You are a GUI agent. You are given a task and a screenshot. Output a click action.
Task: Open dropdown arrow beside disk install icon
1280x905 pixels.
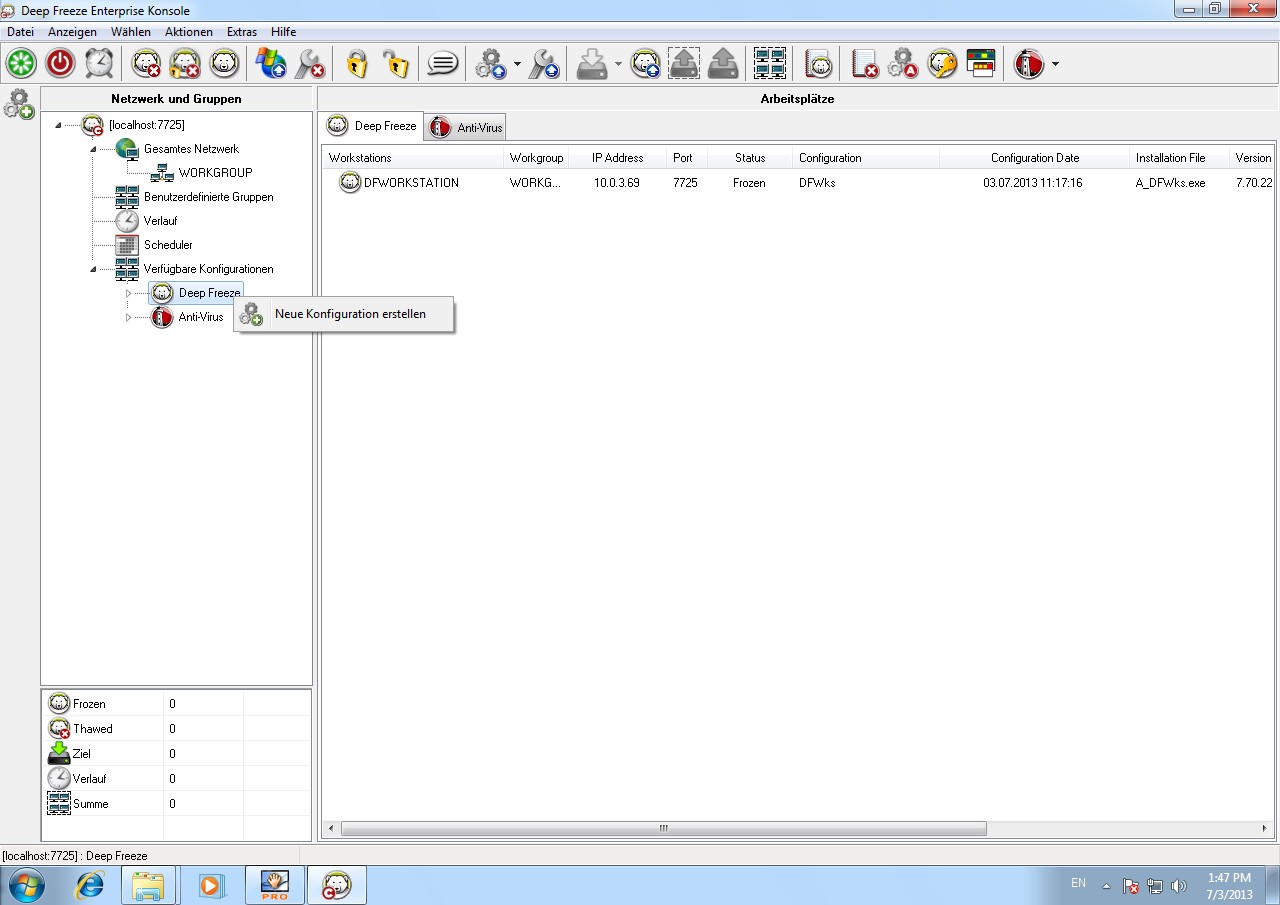point(618,65)
